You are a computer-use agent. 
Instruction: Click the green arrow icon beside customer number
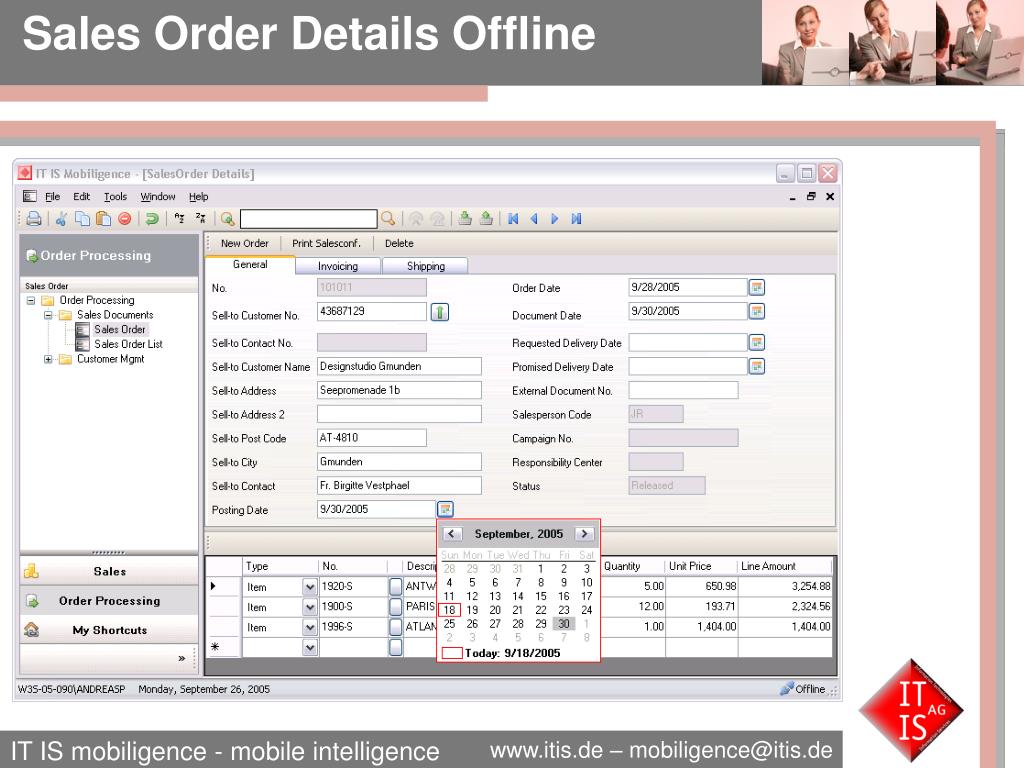pos(440,312)
